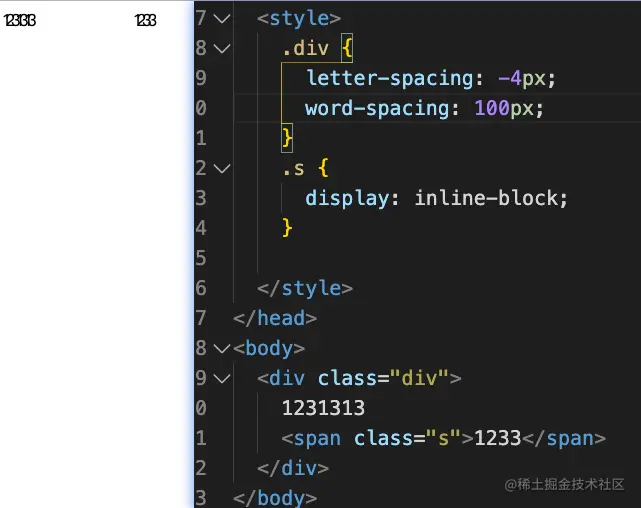Click the opening <style> tag

click(x=299, y=18)
